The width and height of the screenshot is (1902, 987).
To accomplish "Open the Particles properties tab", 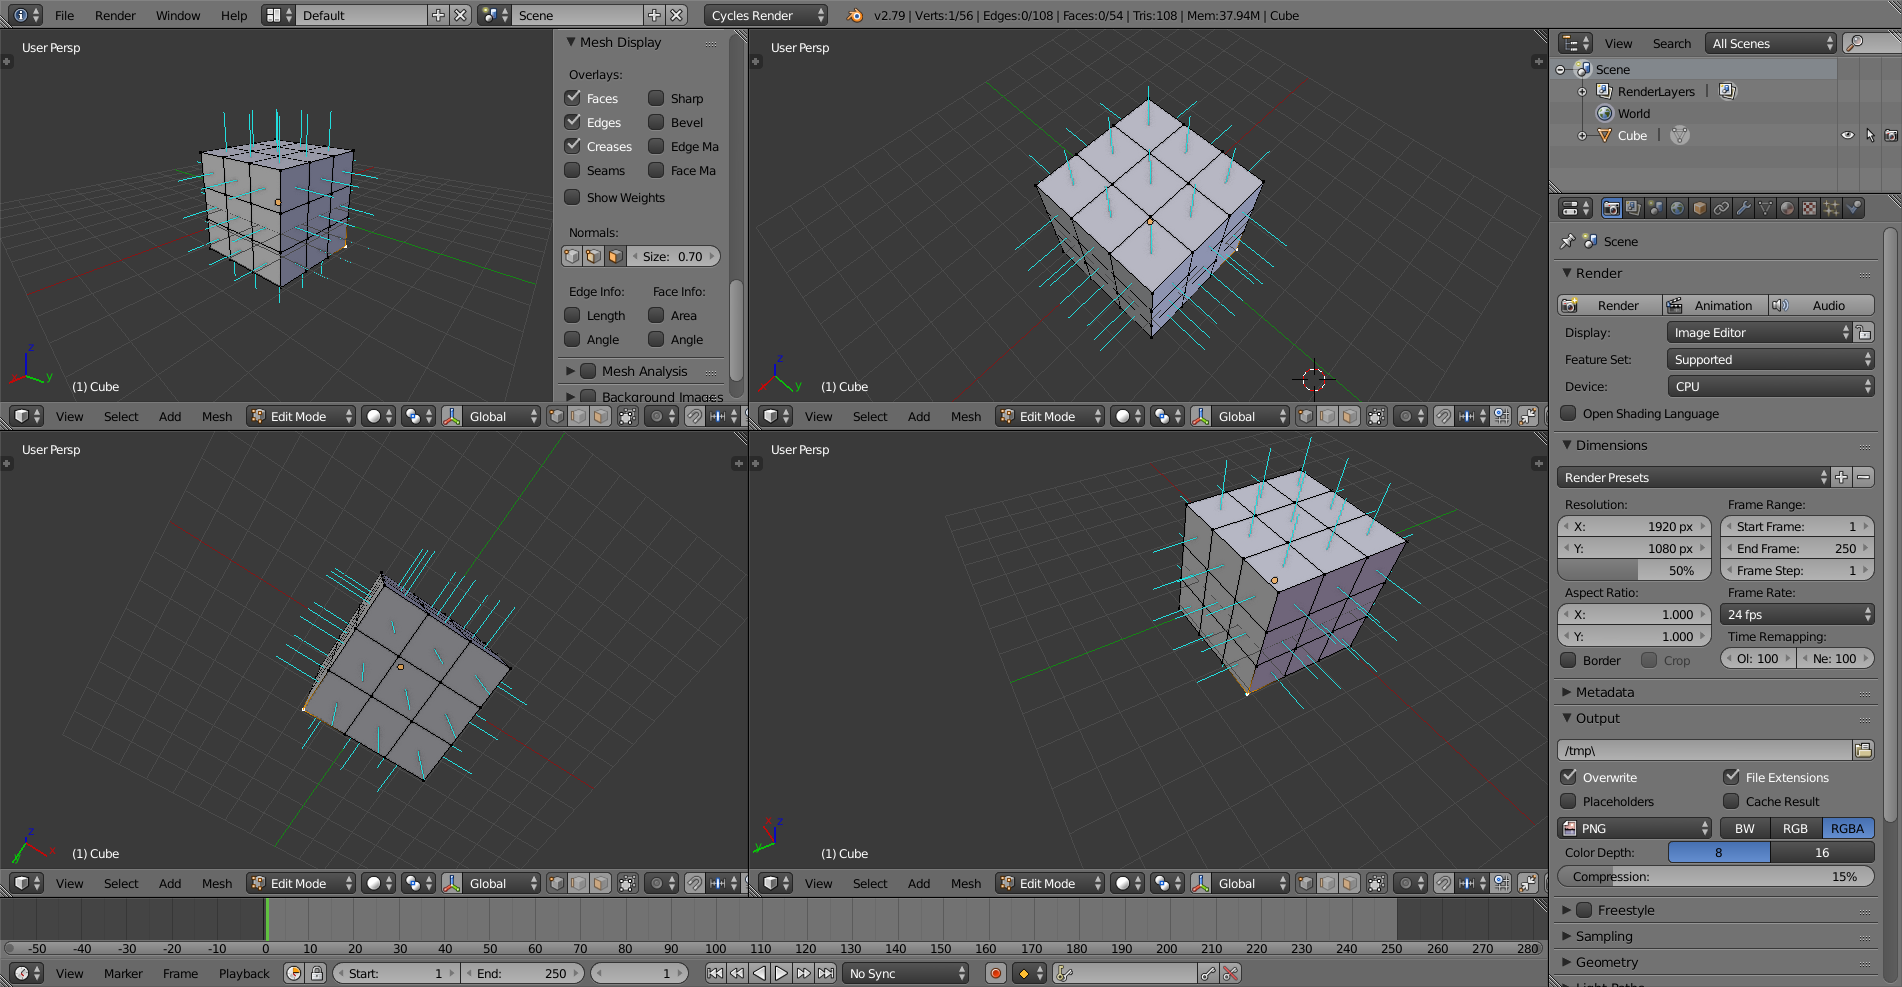I will point(1832,208).
